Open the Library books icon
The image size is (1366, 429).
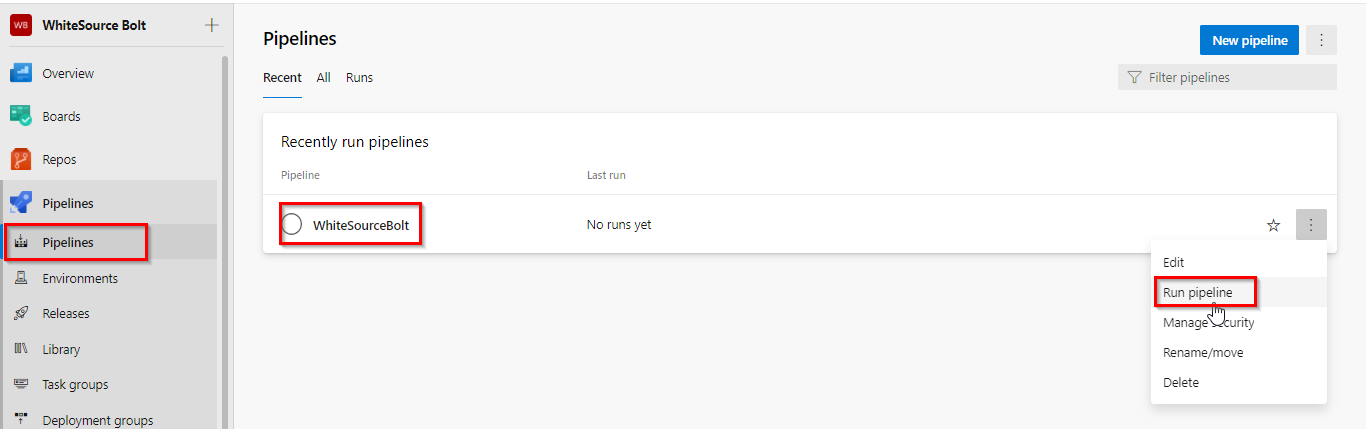pos(20,349)
